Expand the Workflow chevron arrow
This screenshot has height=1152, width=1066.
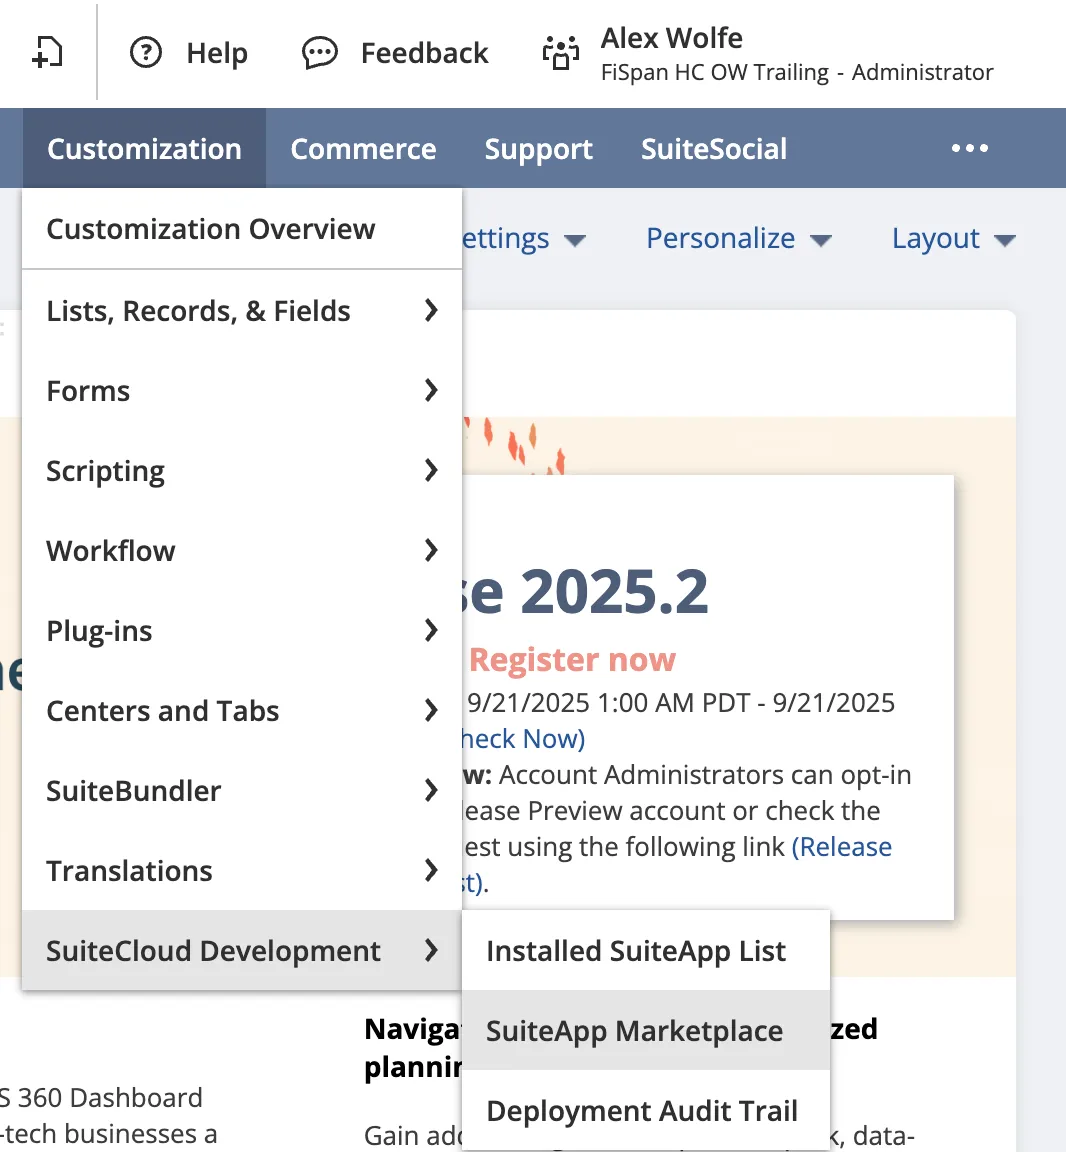(x=431, y=550)
